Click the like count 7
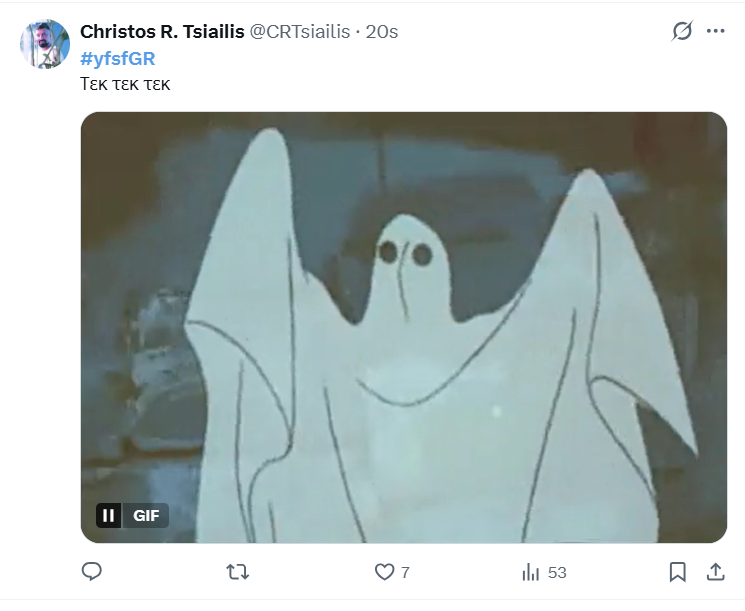 [405, 573]
